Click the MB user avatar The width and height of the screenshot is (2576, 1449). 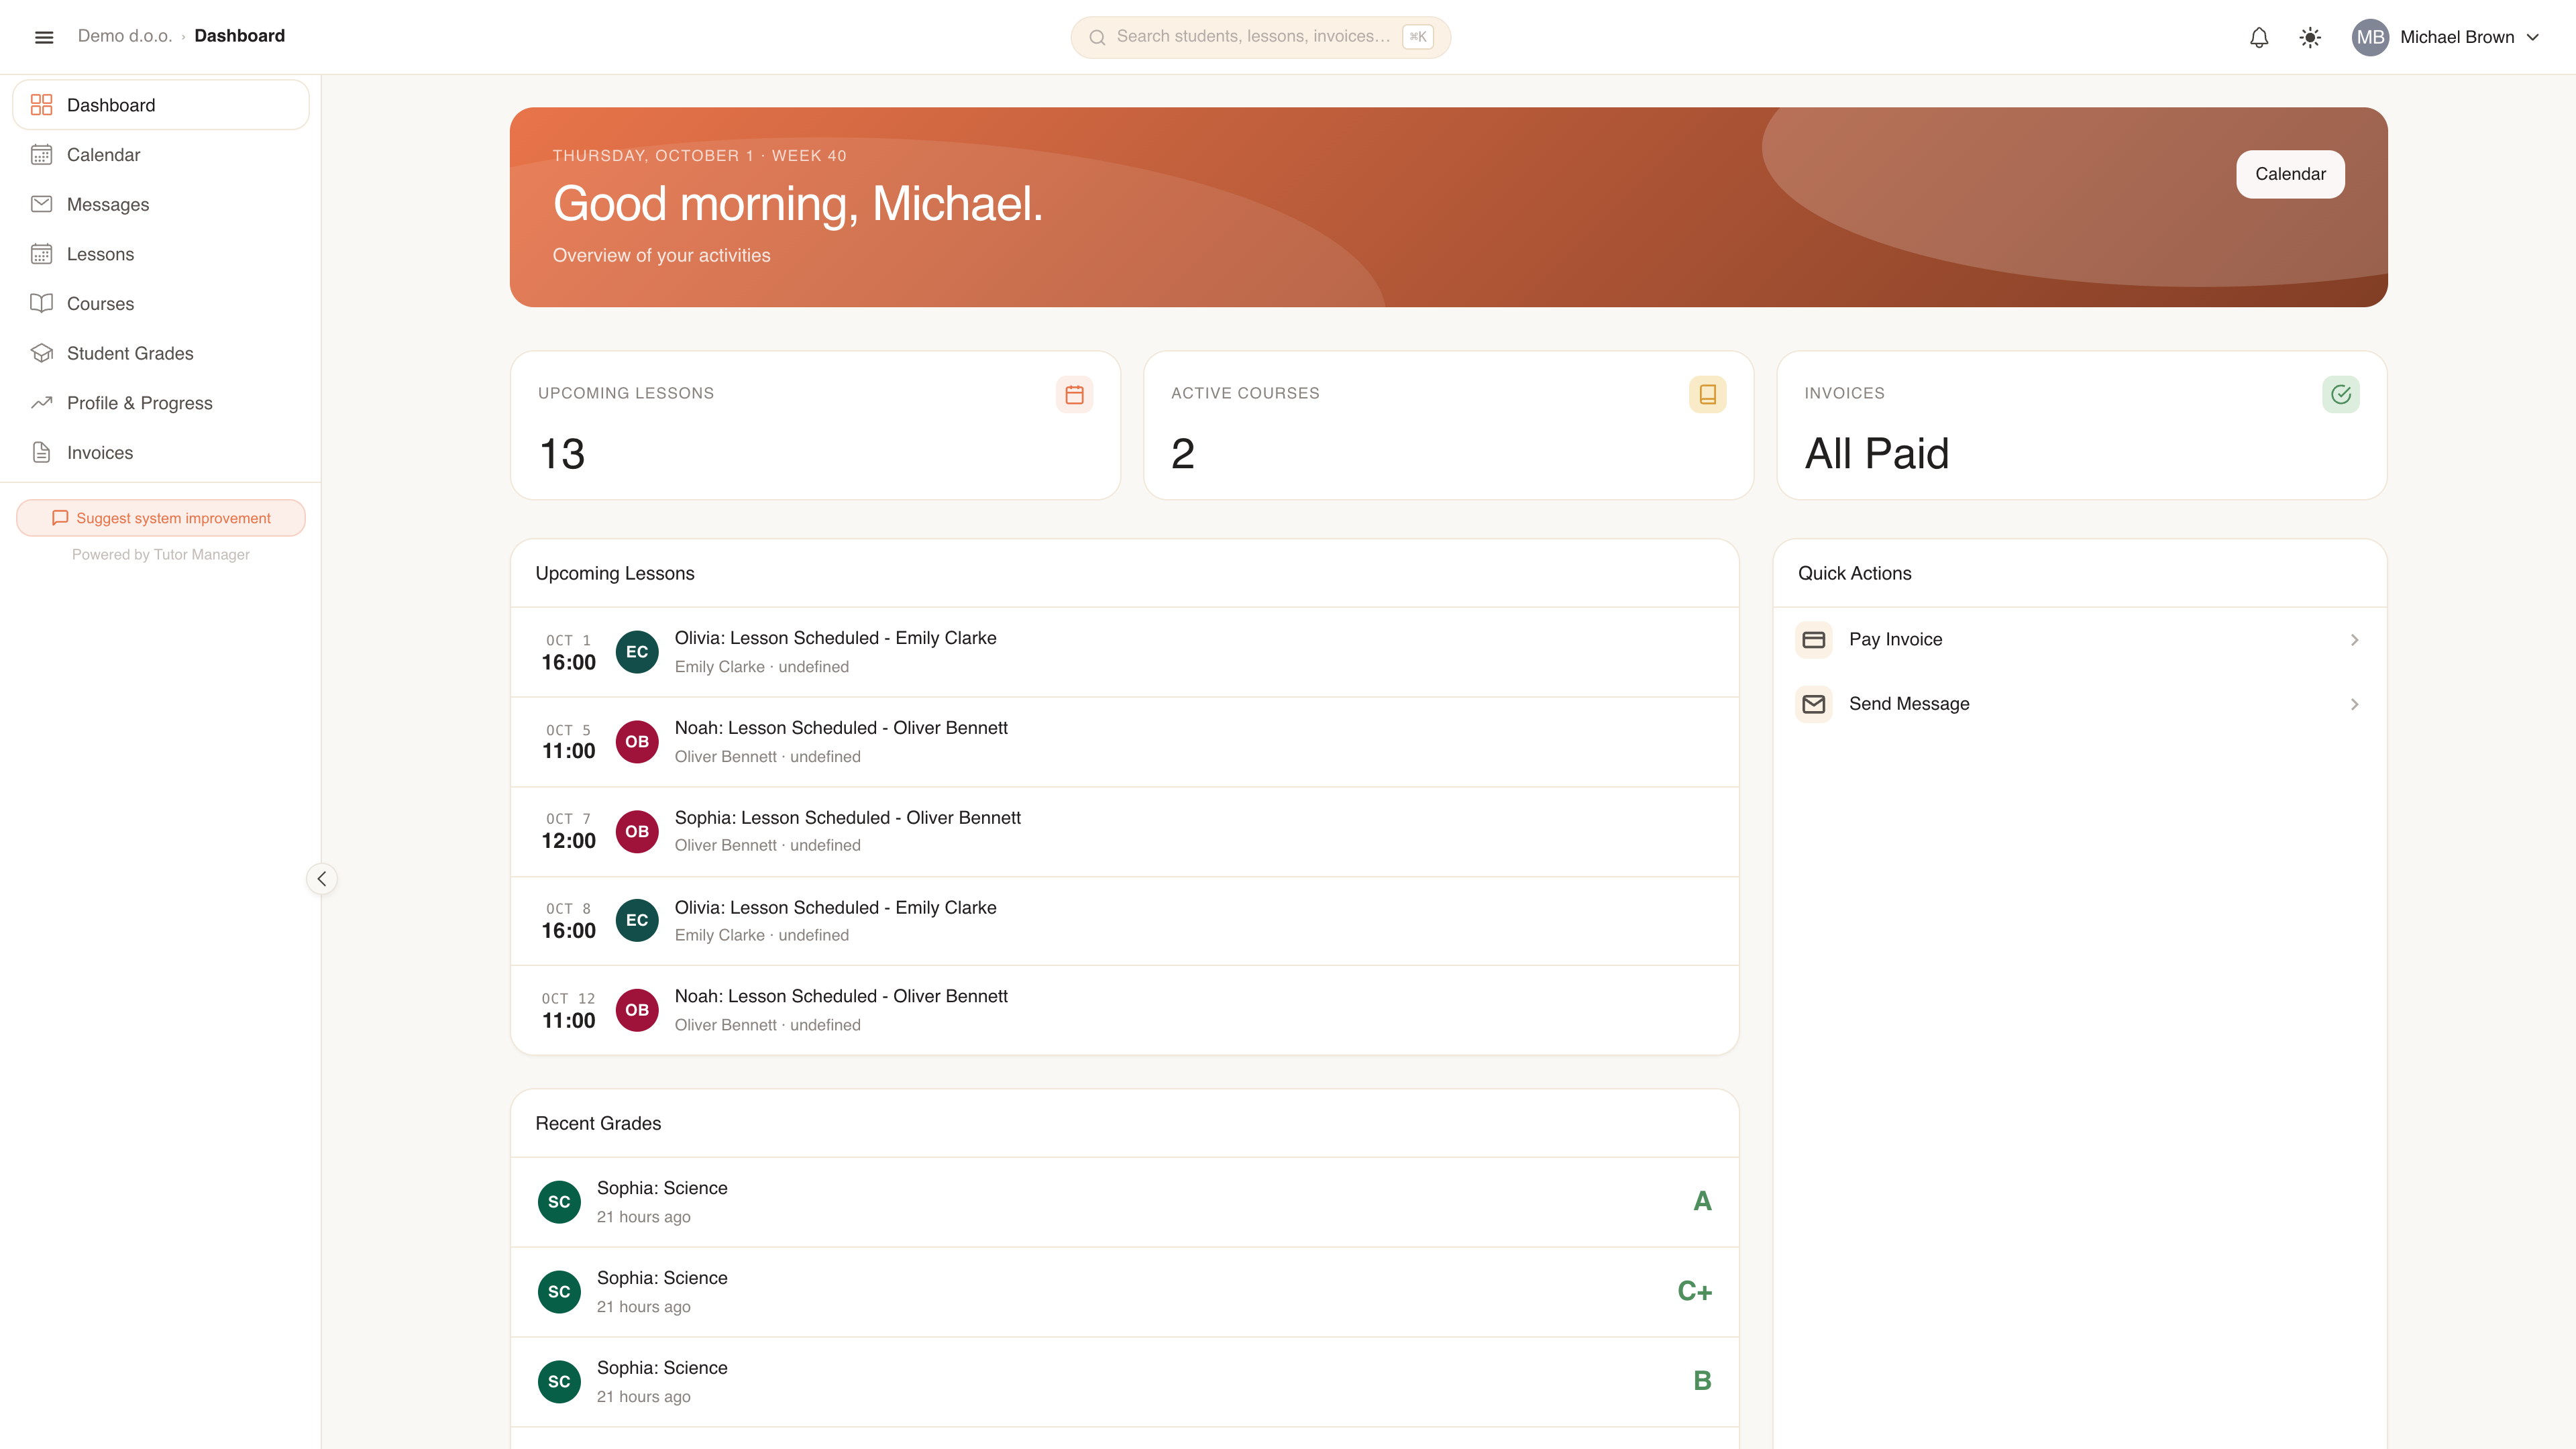tap(2370, 37)
